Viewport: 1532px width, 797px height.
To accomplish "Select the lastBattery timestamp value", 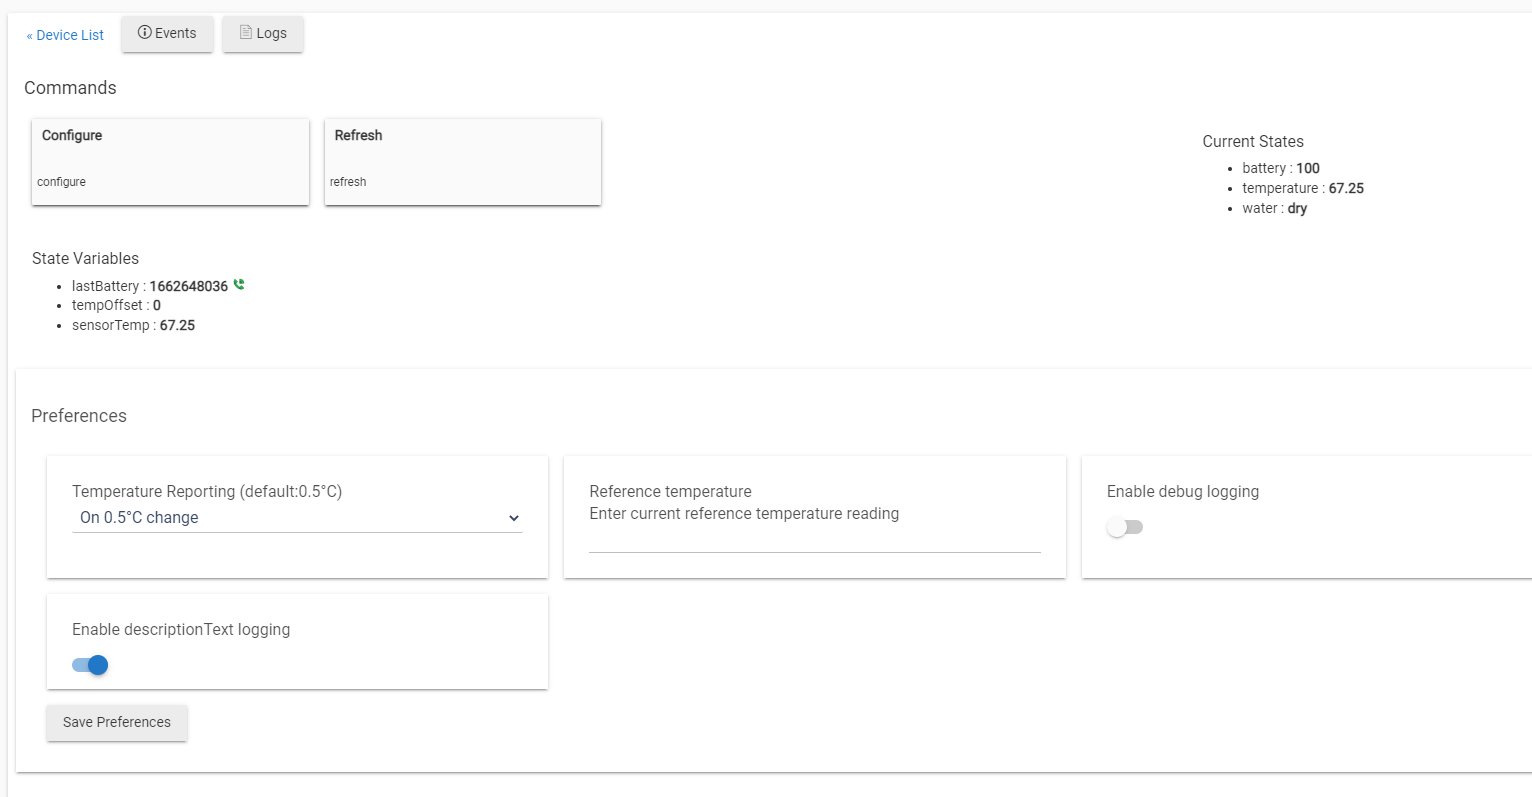I will pyautogui.click(x=188, y=286).
